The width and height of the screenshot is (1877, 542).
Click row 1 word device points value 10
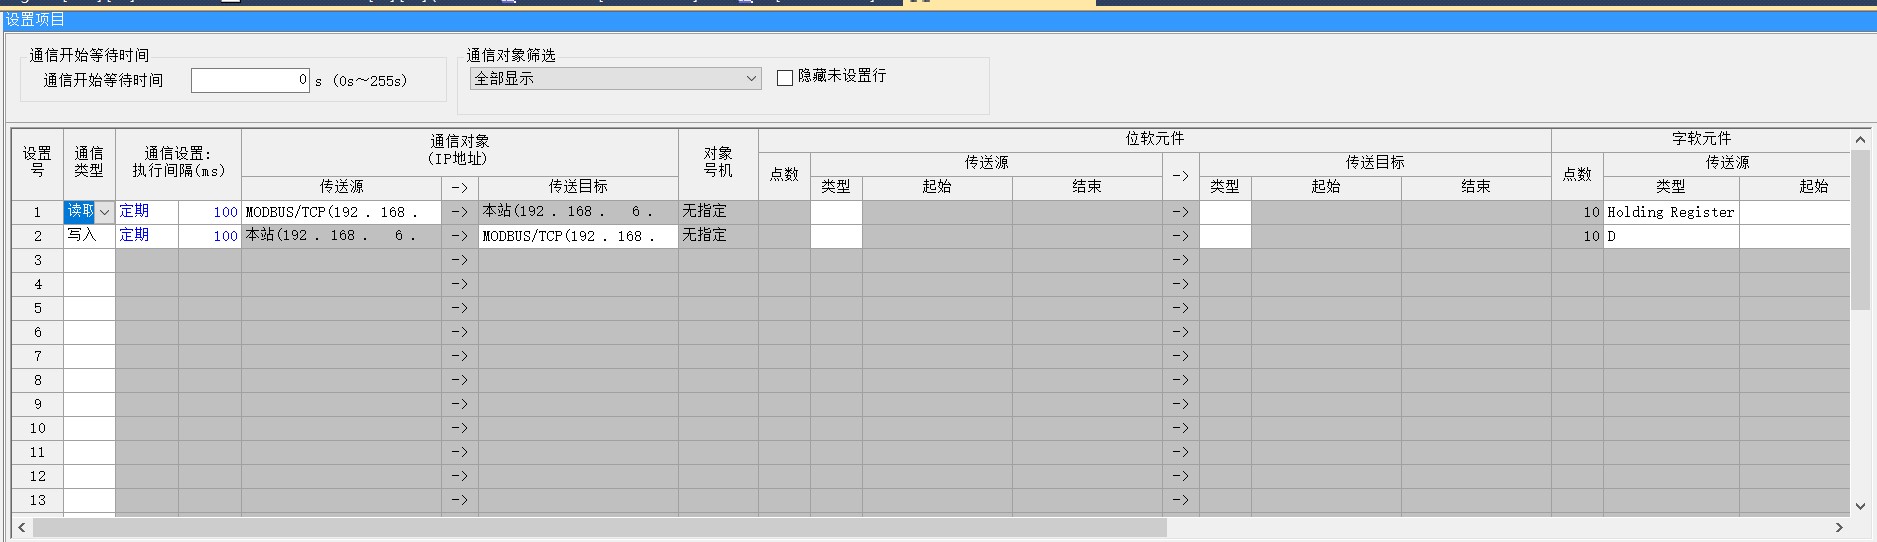[1577, 212]
